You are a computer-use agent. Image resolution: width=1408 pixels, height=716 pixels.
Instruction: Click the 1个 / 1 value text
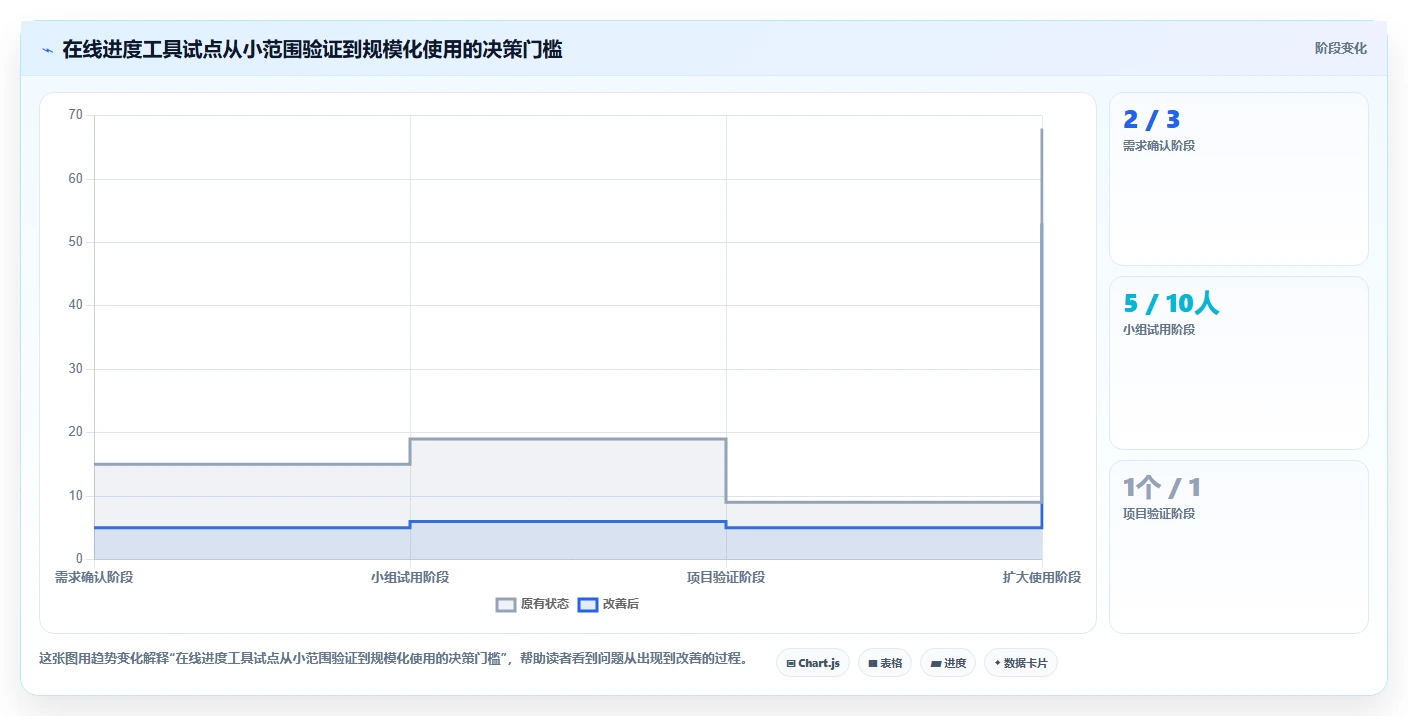pos(1162,488)
